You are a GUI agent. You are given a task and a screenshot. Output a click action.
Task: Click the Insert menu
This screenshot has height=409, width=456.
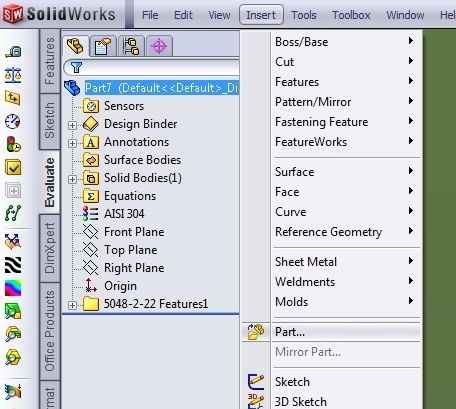point(261,15)
